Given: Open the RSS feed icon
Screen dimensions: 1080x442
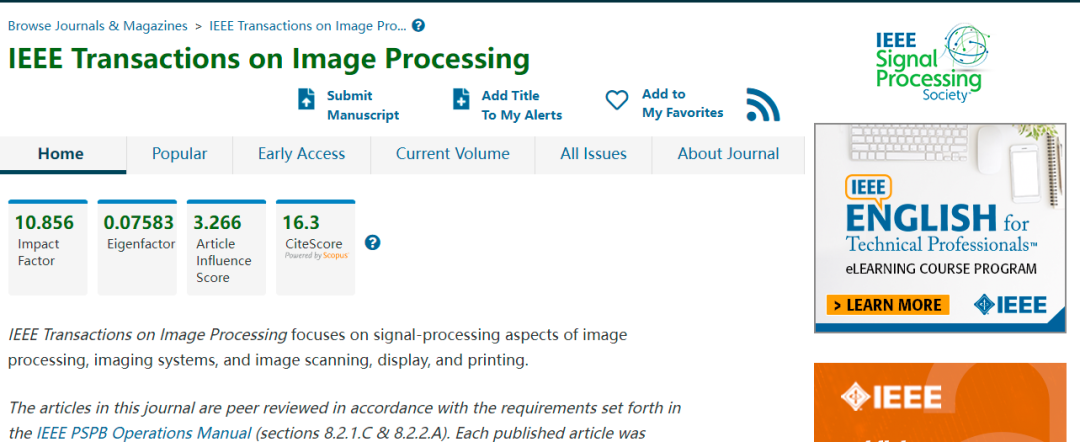Looking at the screenshot, I should 762,104.
